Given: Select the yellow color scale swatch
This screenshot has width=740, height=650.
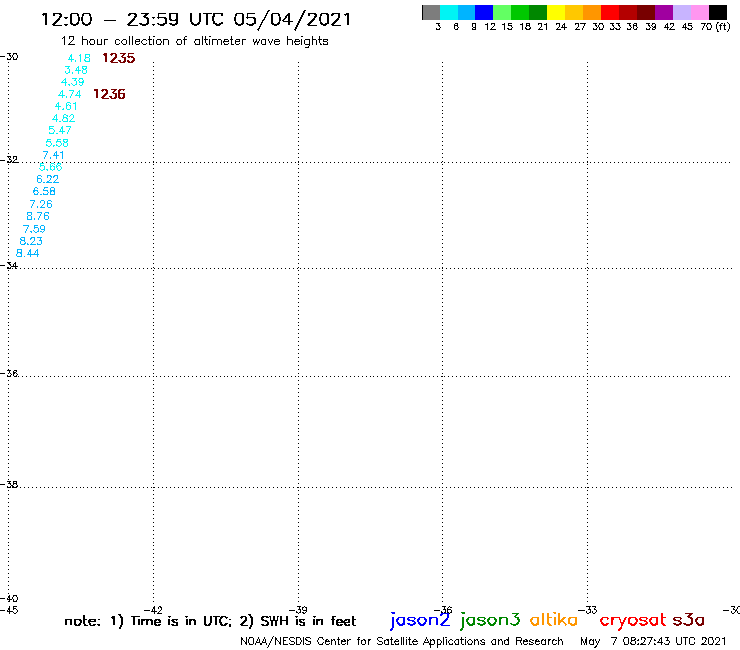Looking at the screenshot, I should (556, 12).
